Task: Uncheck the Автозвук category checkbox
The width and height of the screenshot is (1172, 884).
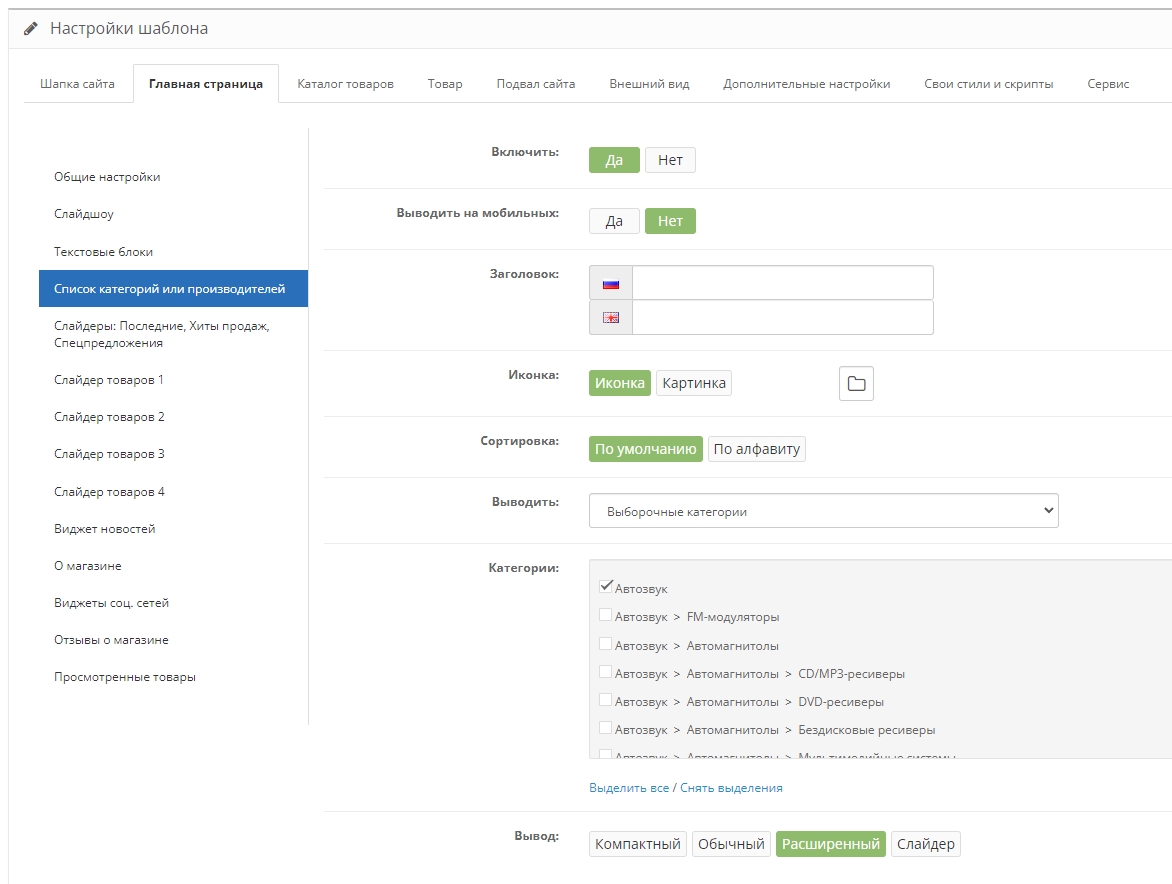Action: (x=605, y=587)
